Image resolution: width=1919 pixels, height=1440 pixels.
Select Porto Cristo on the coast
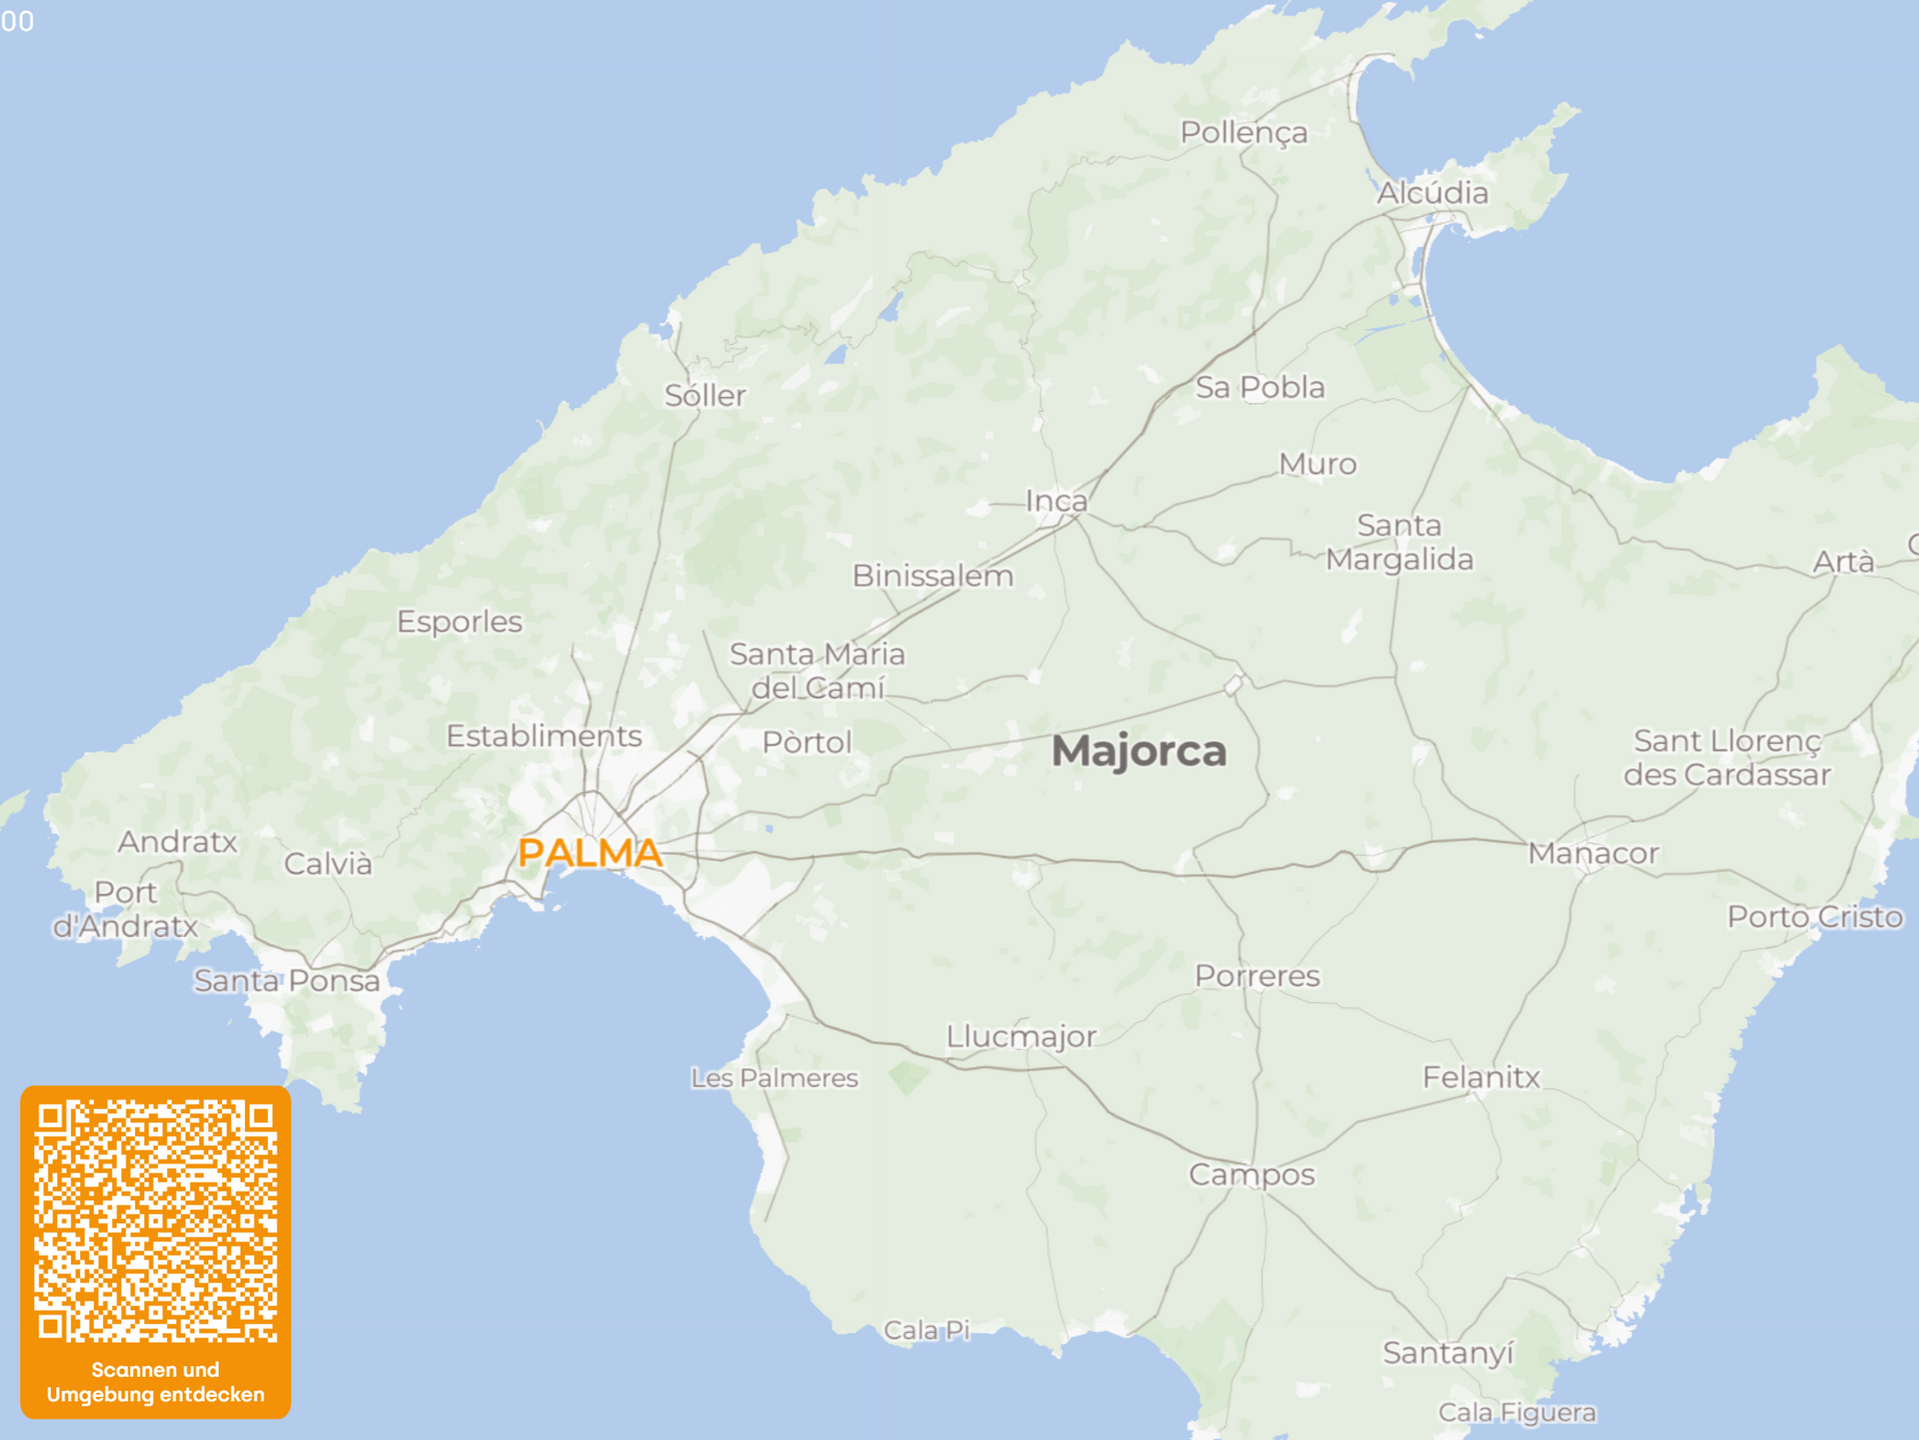click(x=1814, y=917)
